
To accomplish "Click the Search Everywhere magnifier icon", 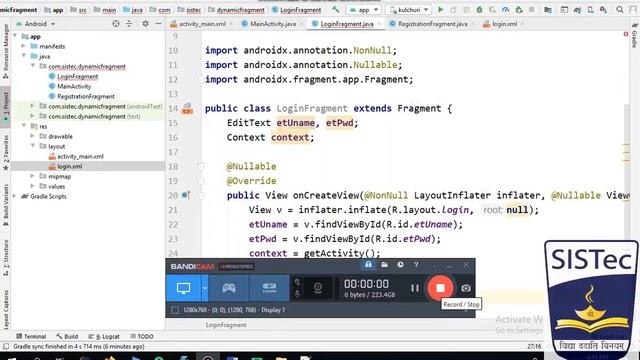I will 620,9.
